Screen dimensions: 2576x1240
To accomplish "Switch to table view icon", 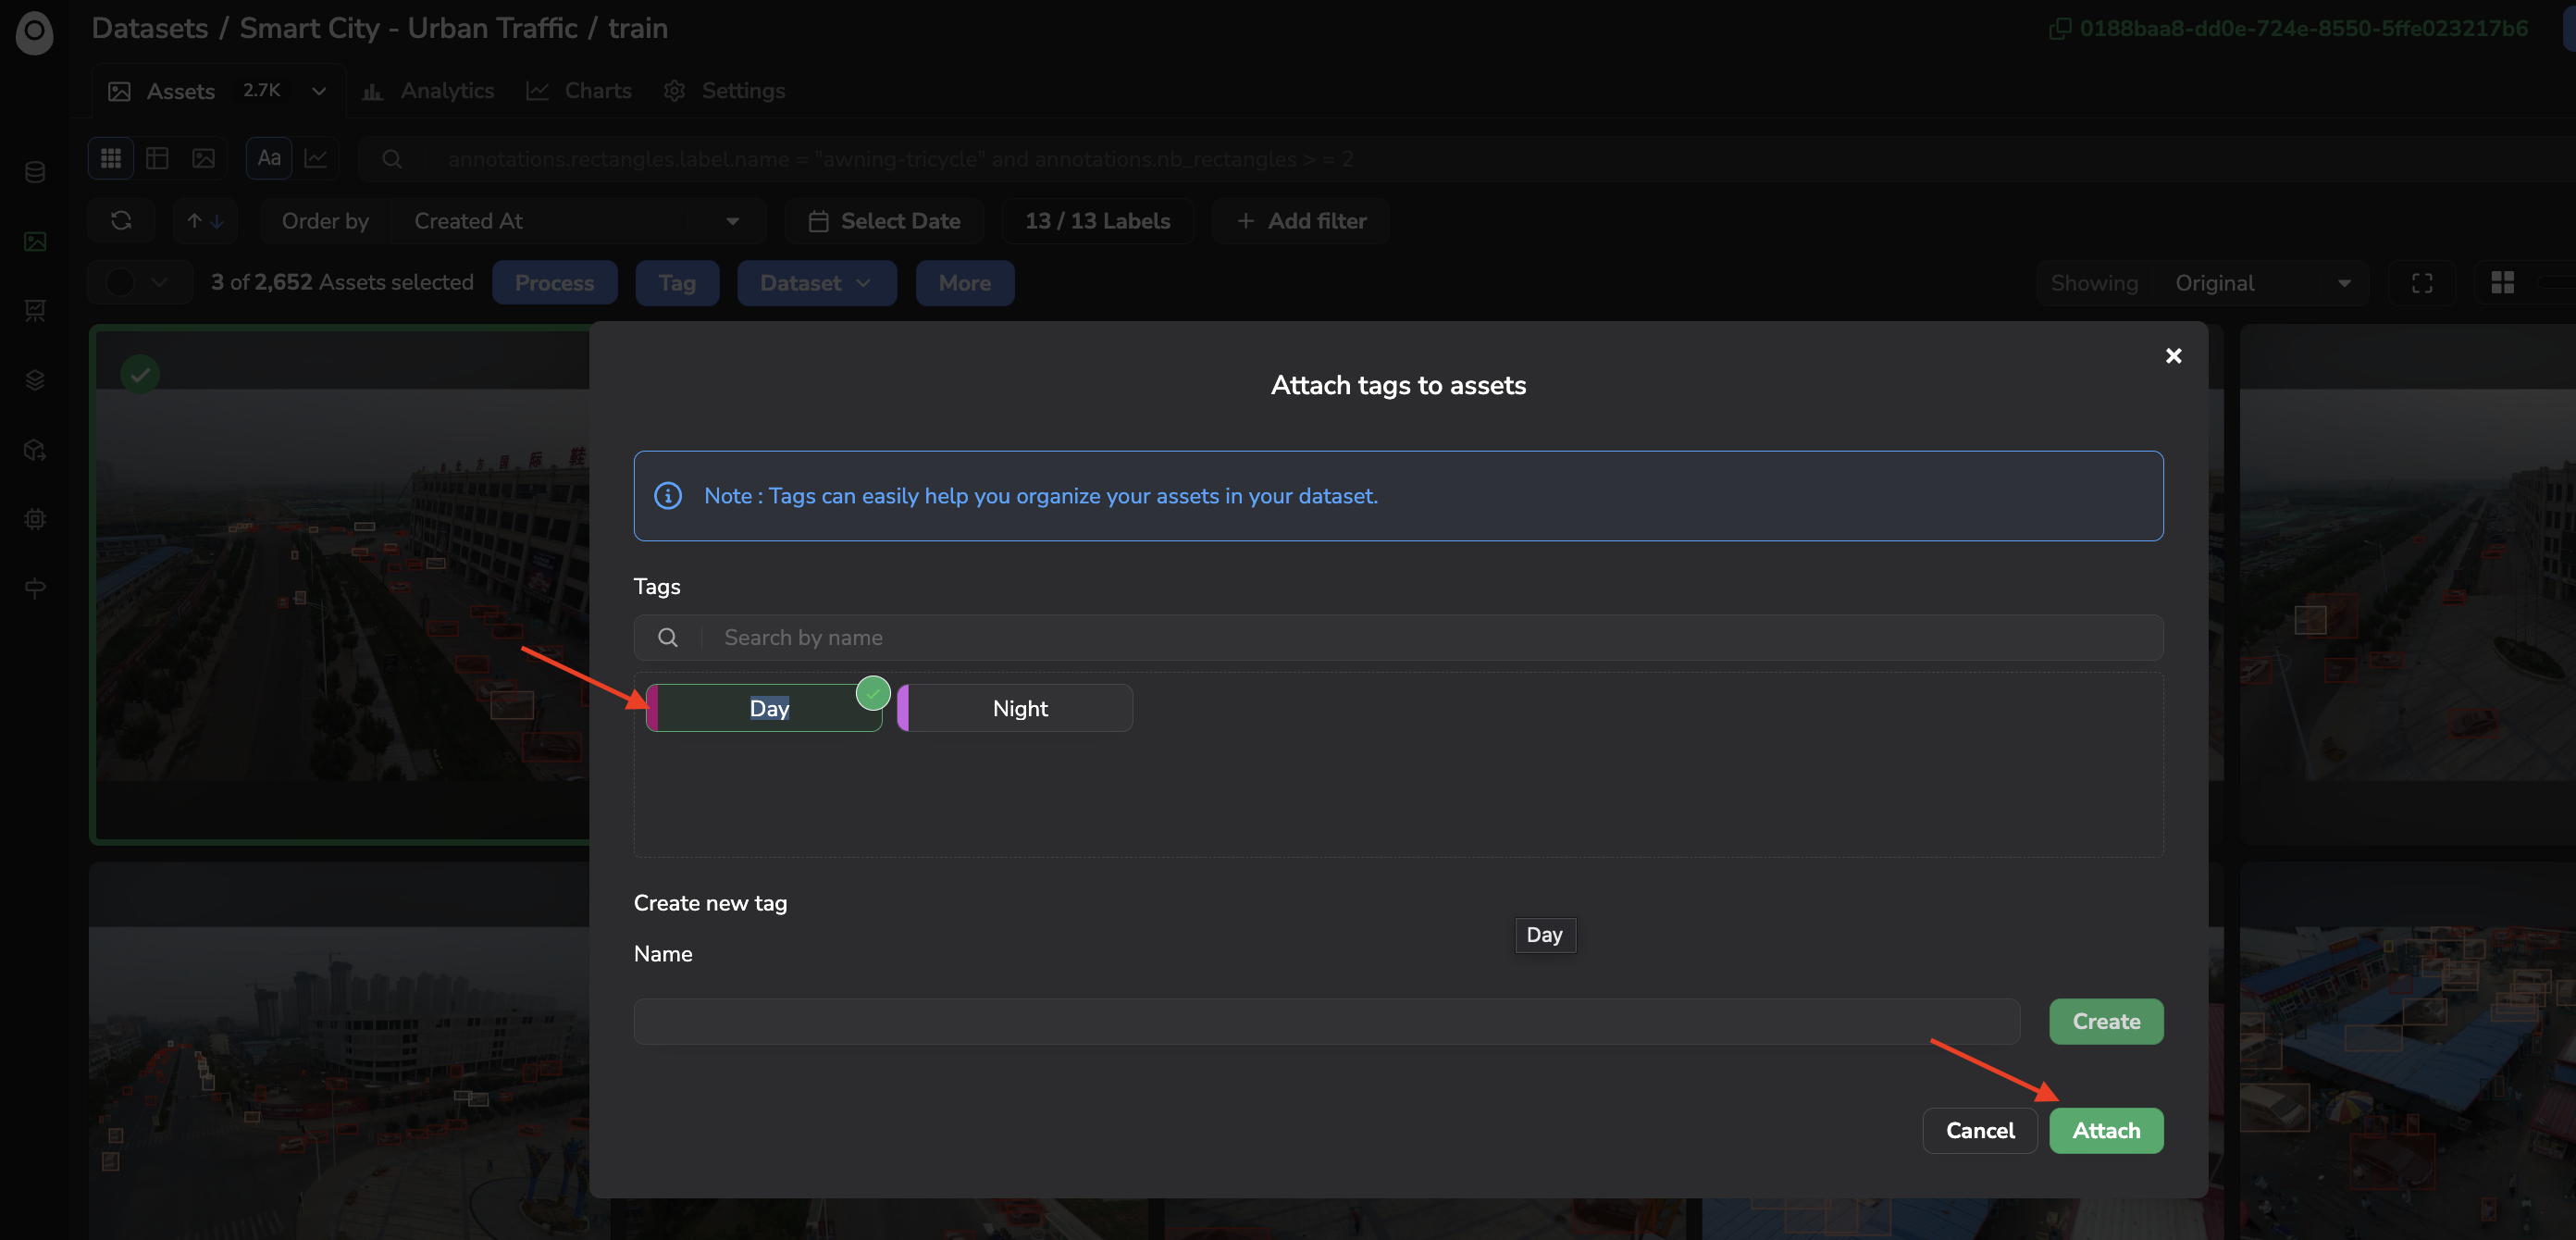I will 157,158.
